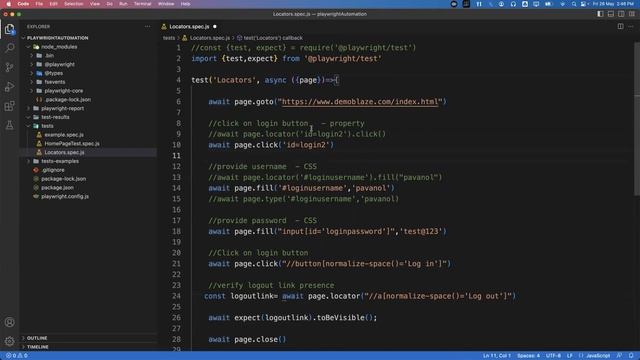This screenshot has height=360, width=640.
Task: Open editor More Actions ellipsis
Action: (631, 27)
